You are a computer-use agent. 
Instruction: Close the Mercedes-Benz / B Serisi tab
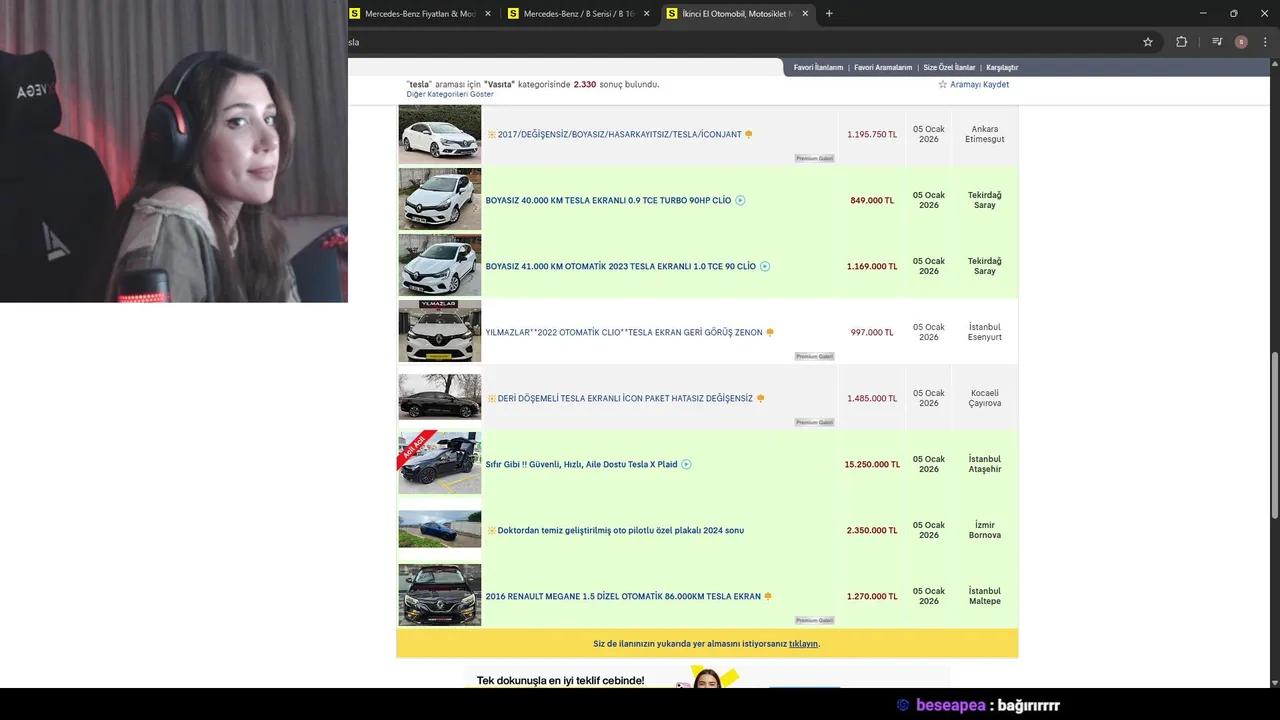(x=646, y=14)
